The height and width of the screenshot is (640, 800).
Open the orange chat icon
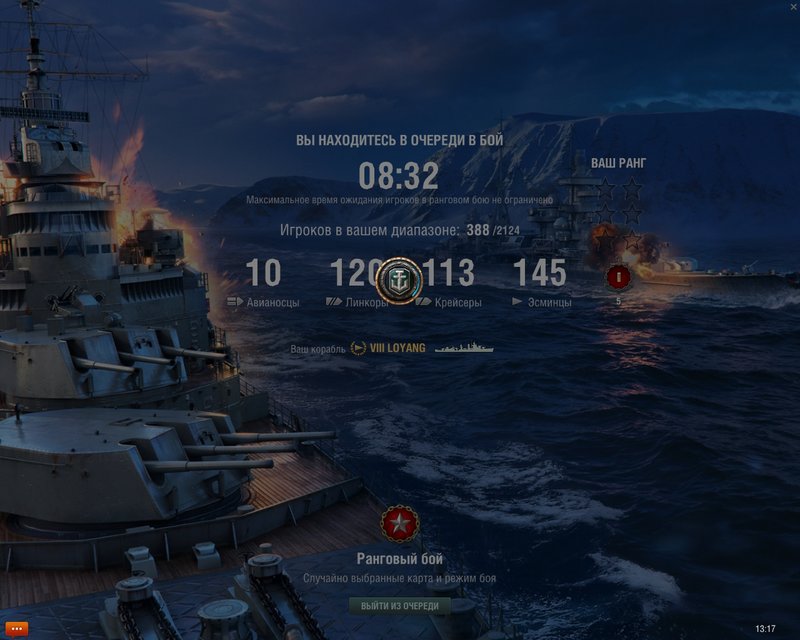click(x=16, y=629)
